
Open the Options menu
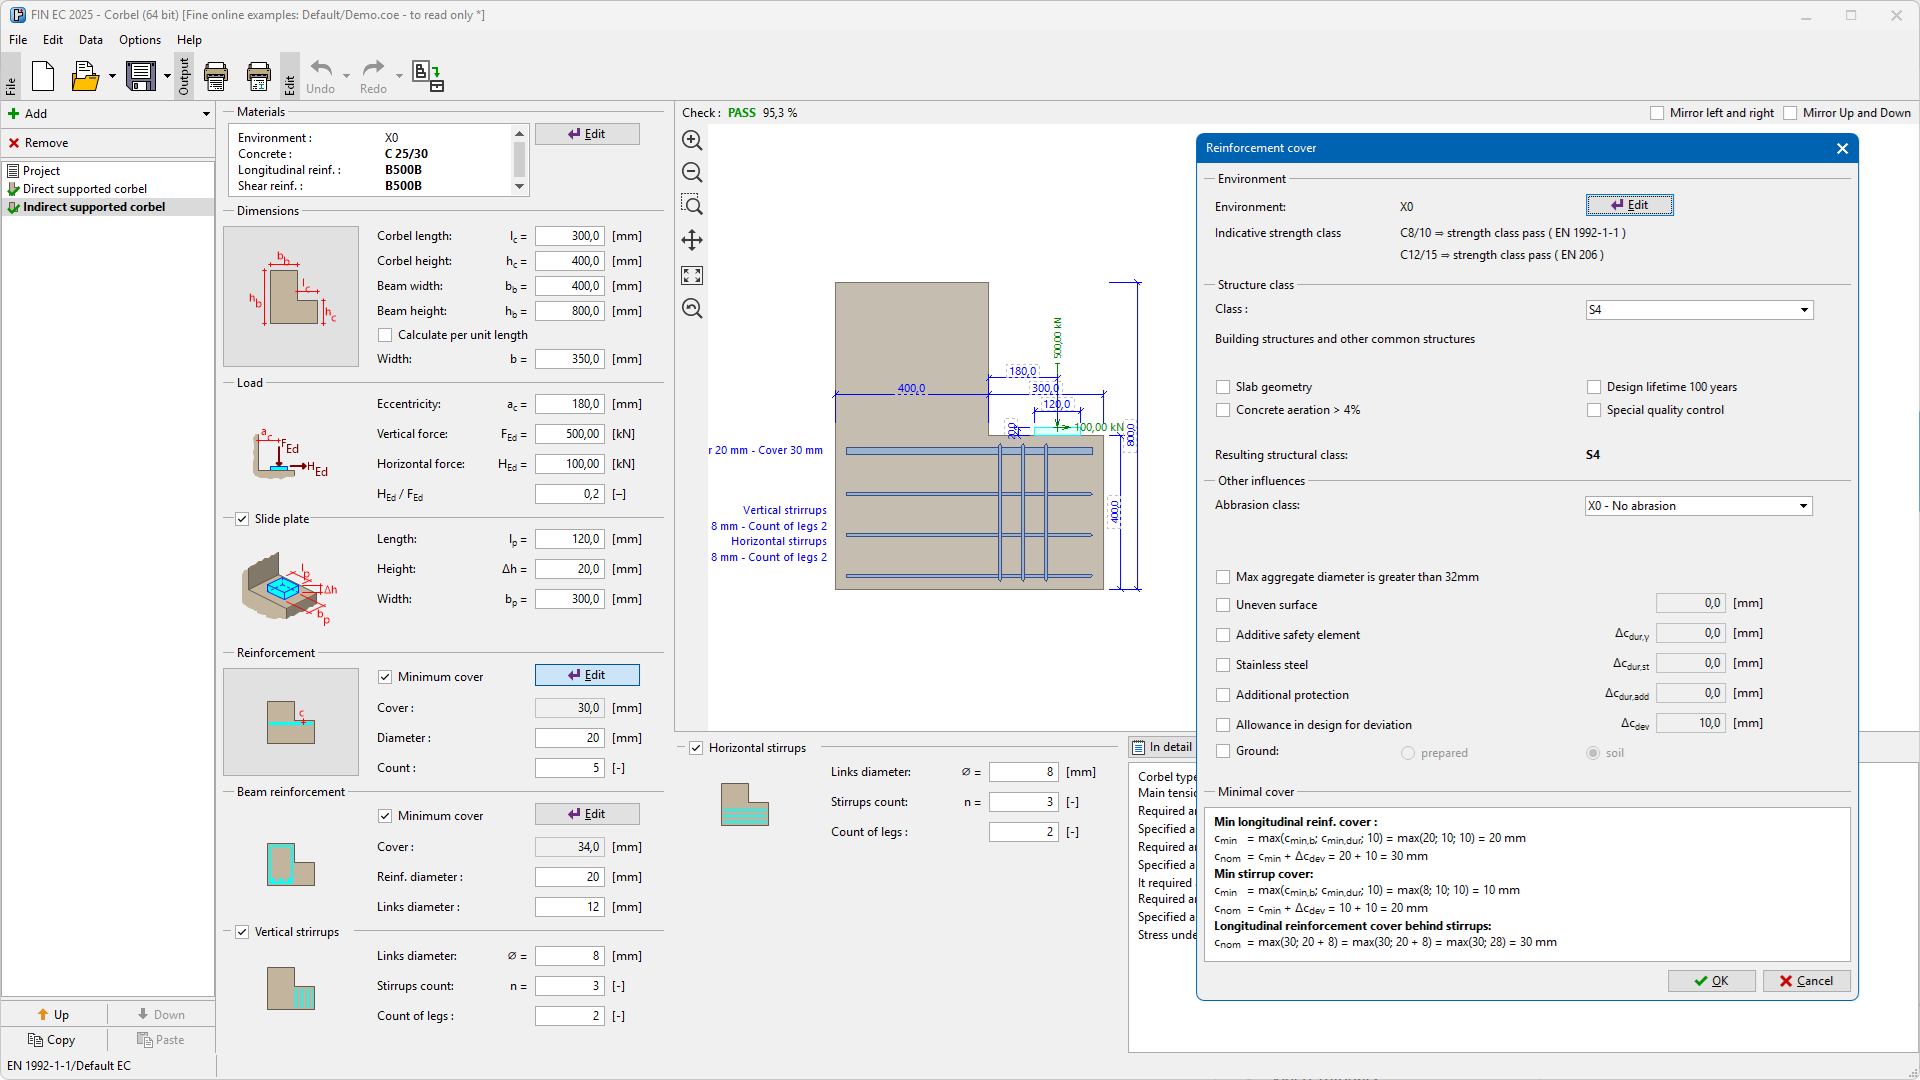(139, 40)
